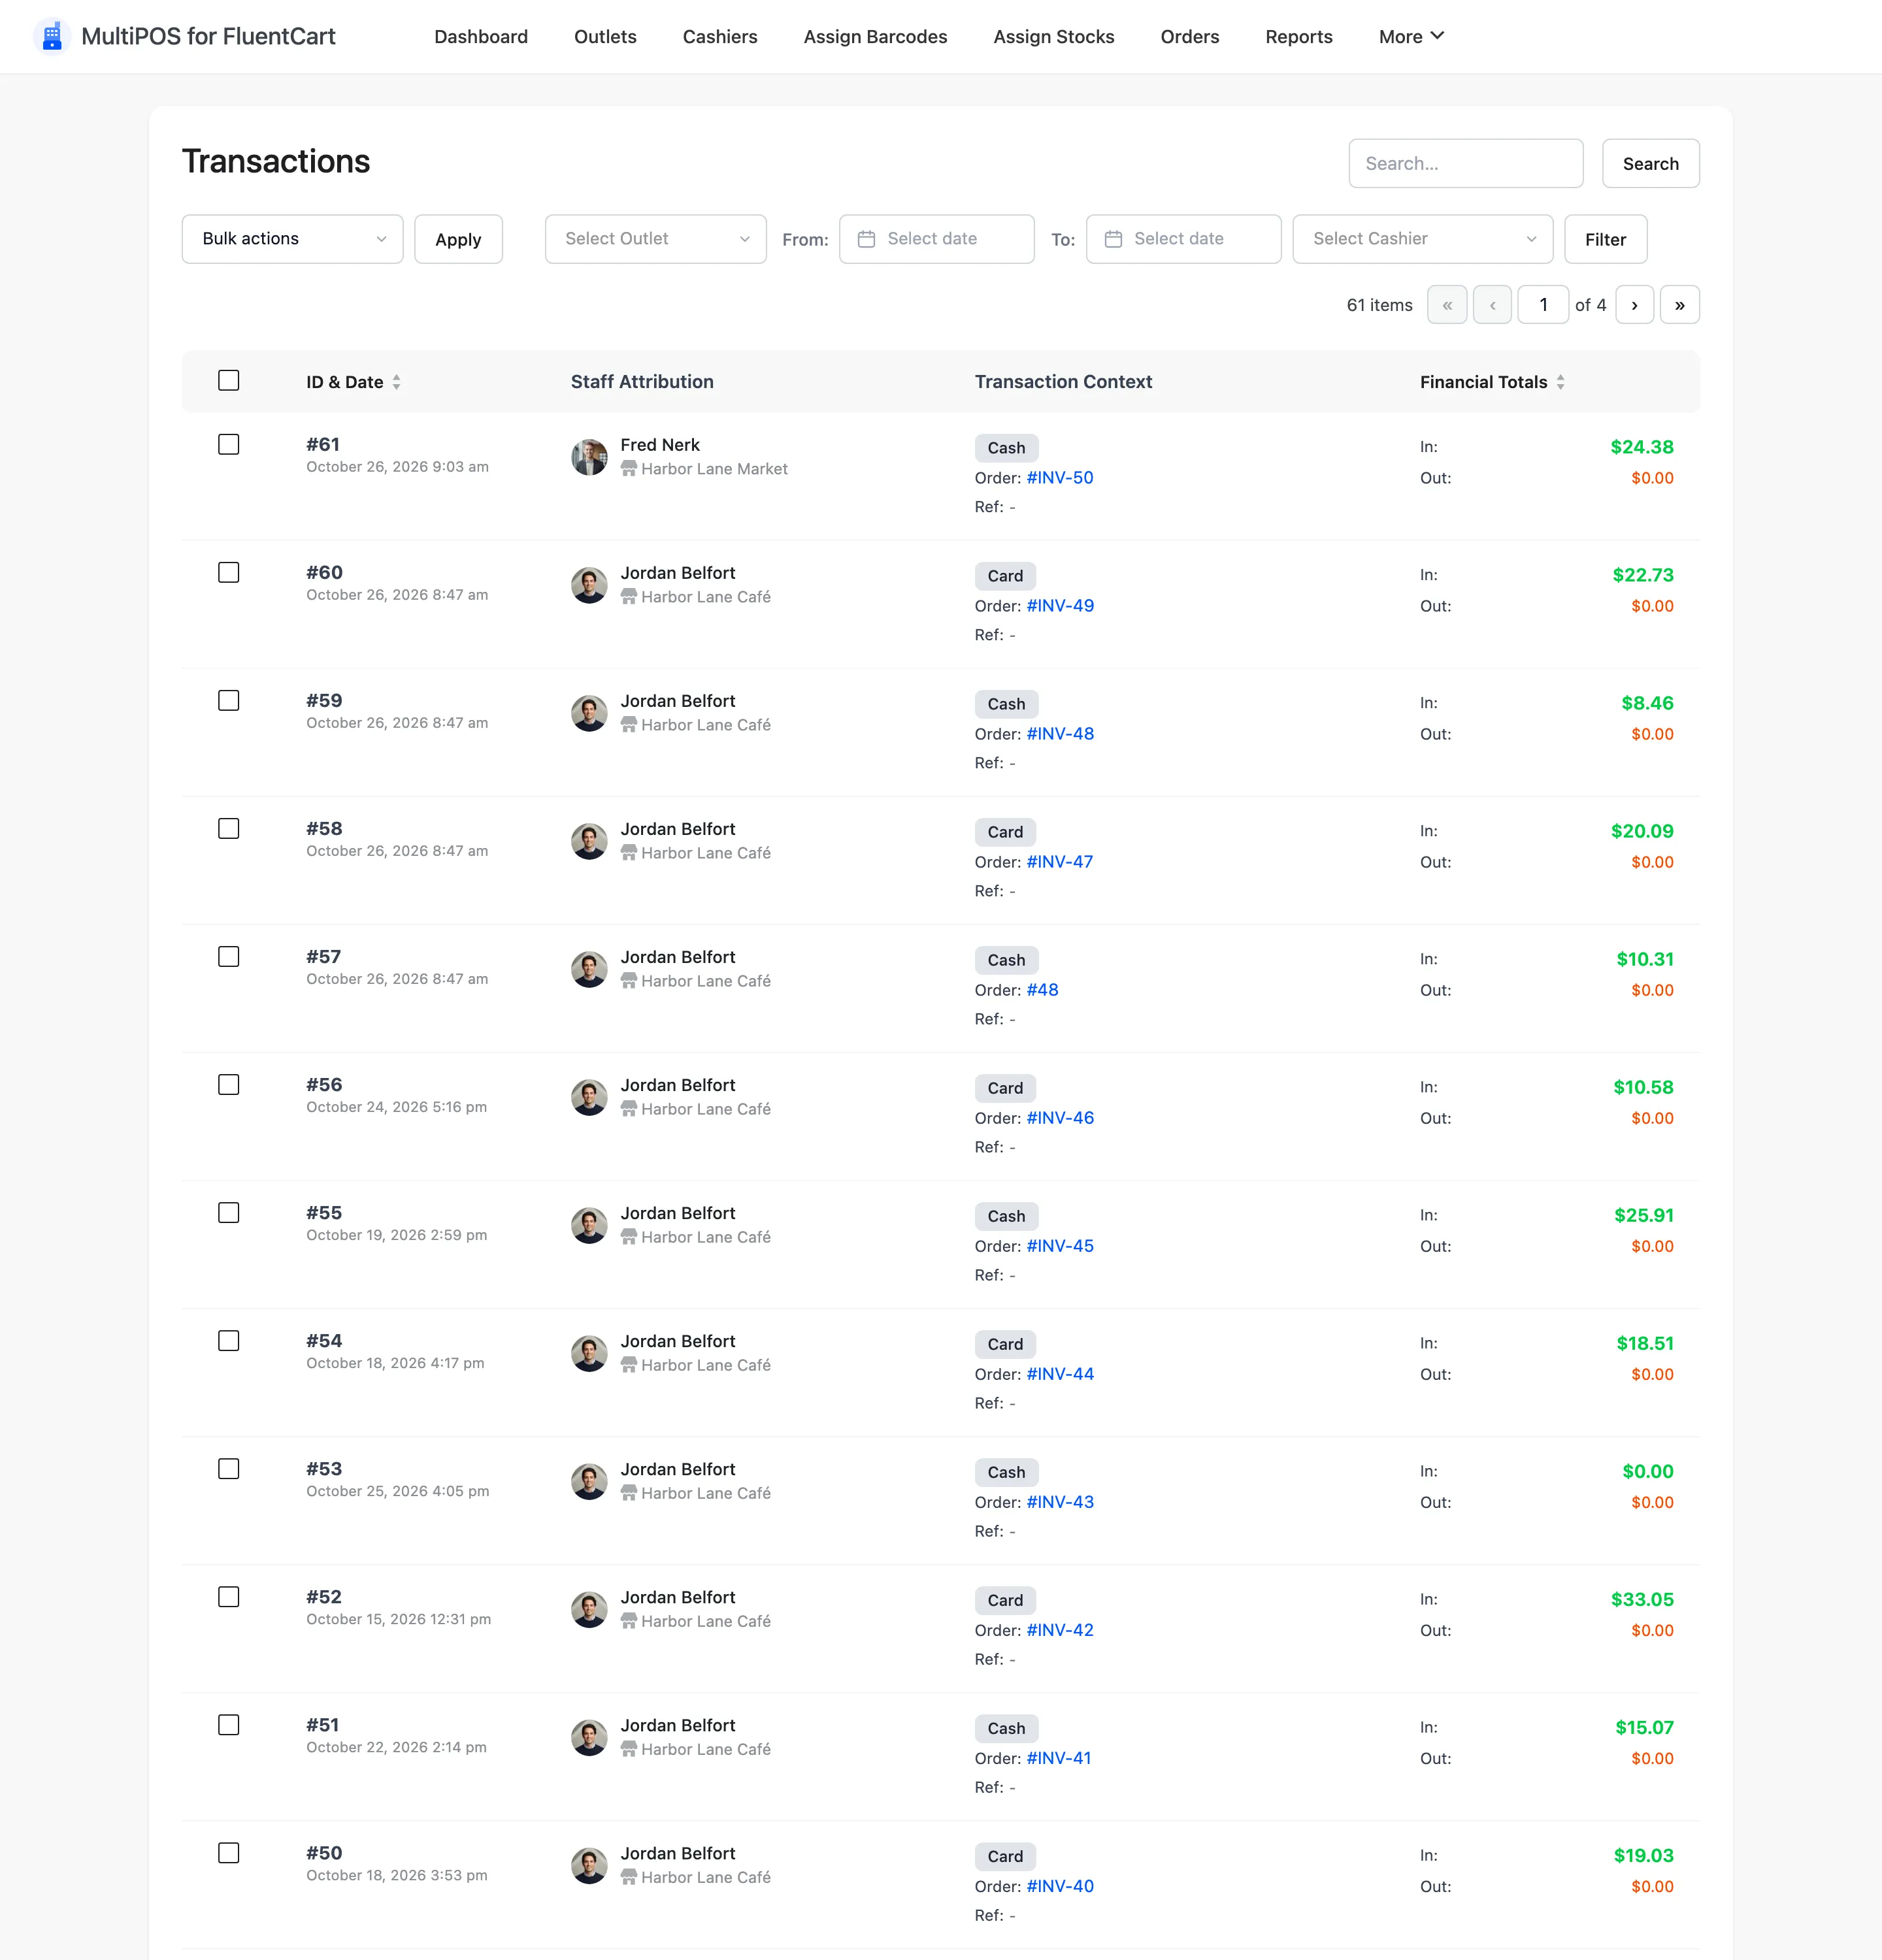Viewport: 1882px width, 1960px height.
Task: Click the store icon in row #59
Action: click(628, 724)
